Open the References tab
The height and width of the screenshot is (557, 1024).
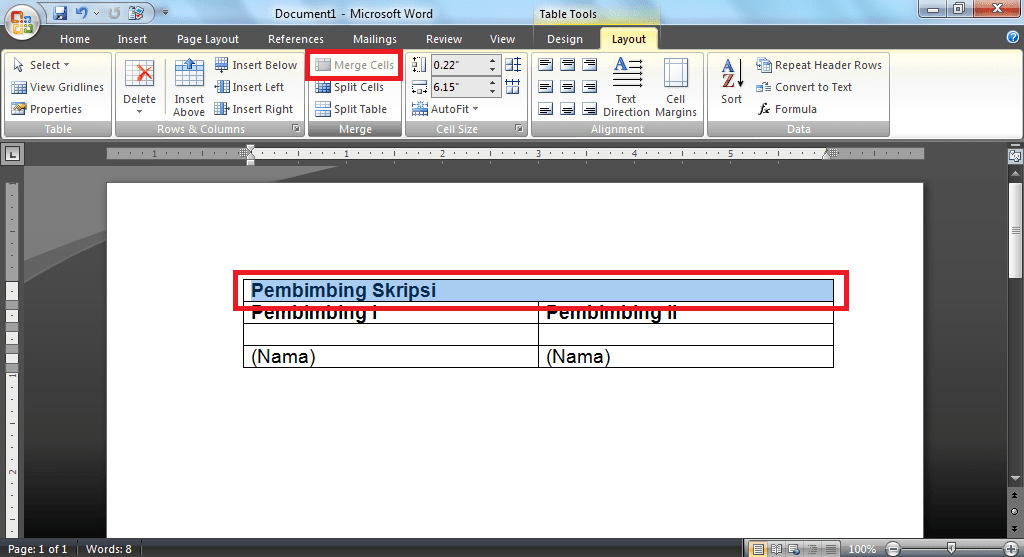295,39
